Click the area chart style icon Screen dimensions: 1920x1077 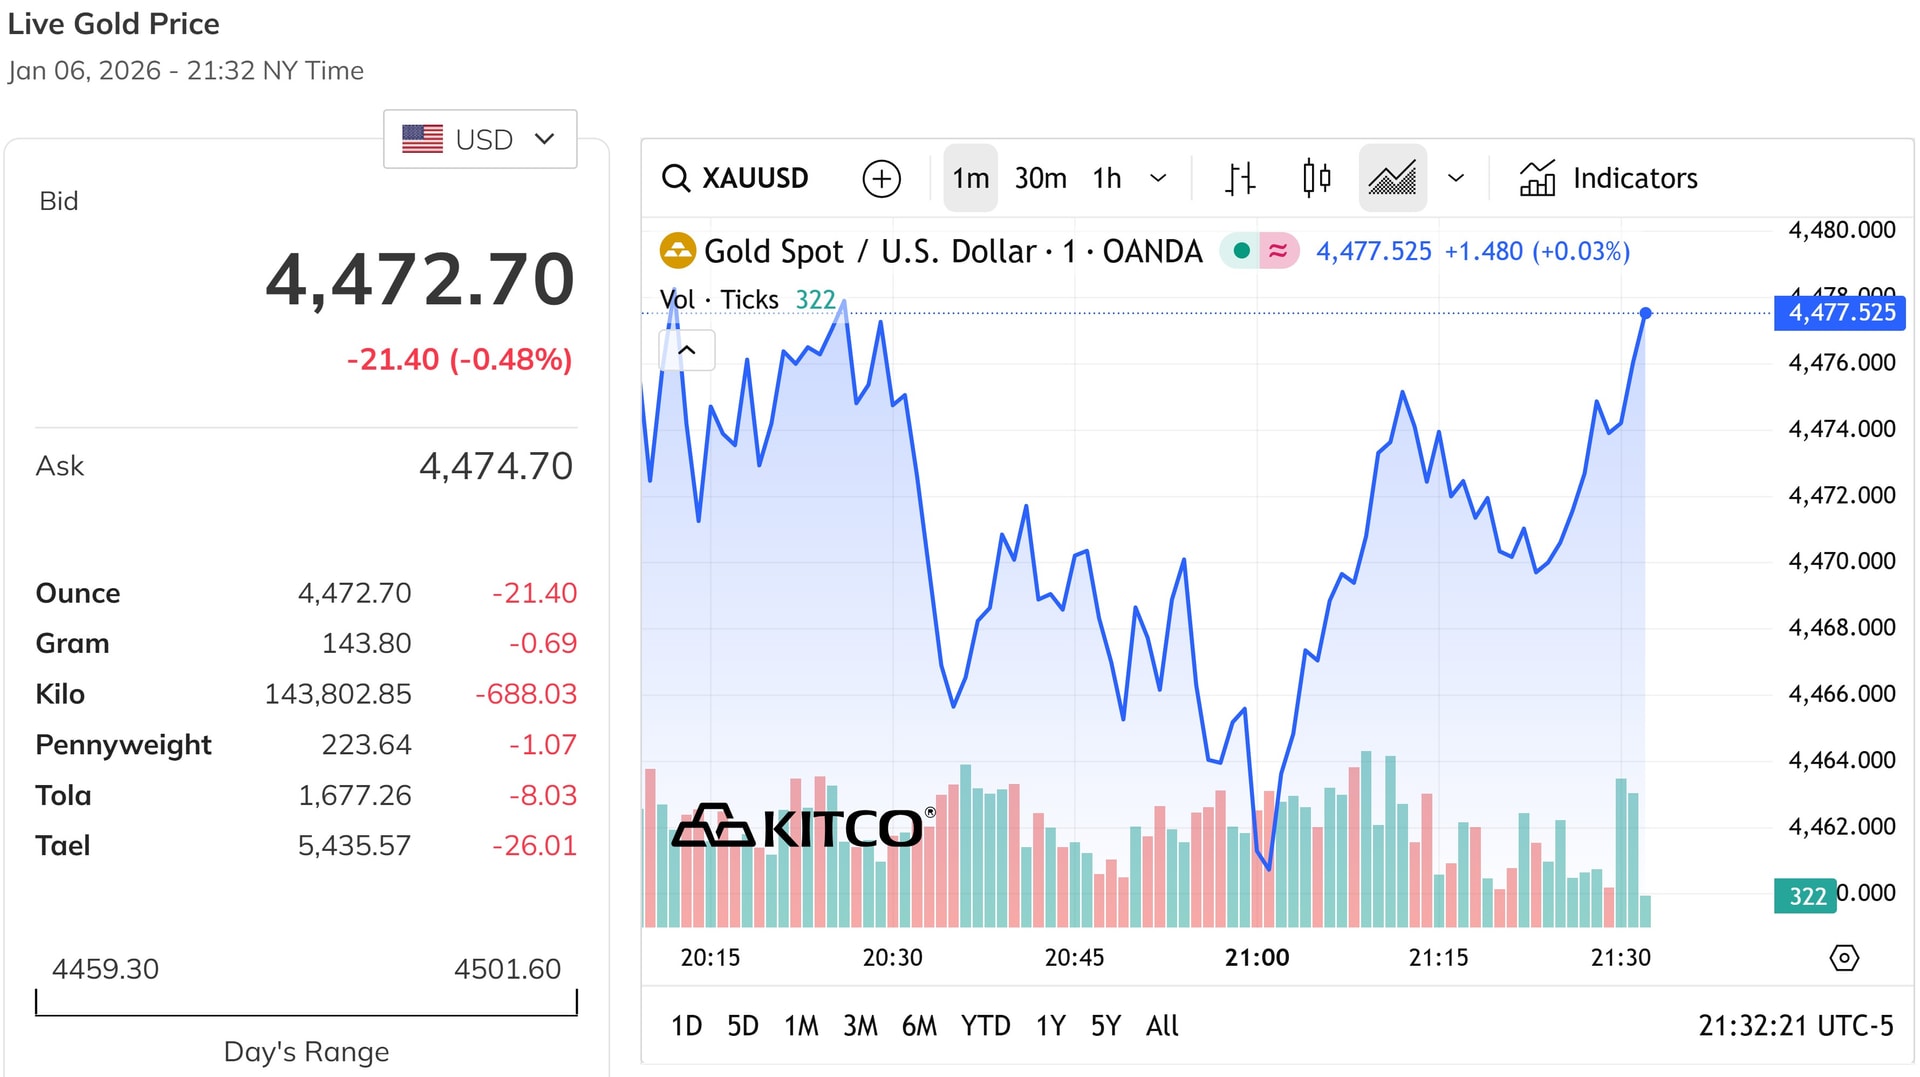click(1393, 178)
